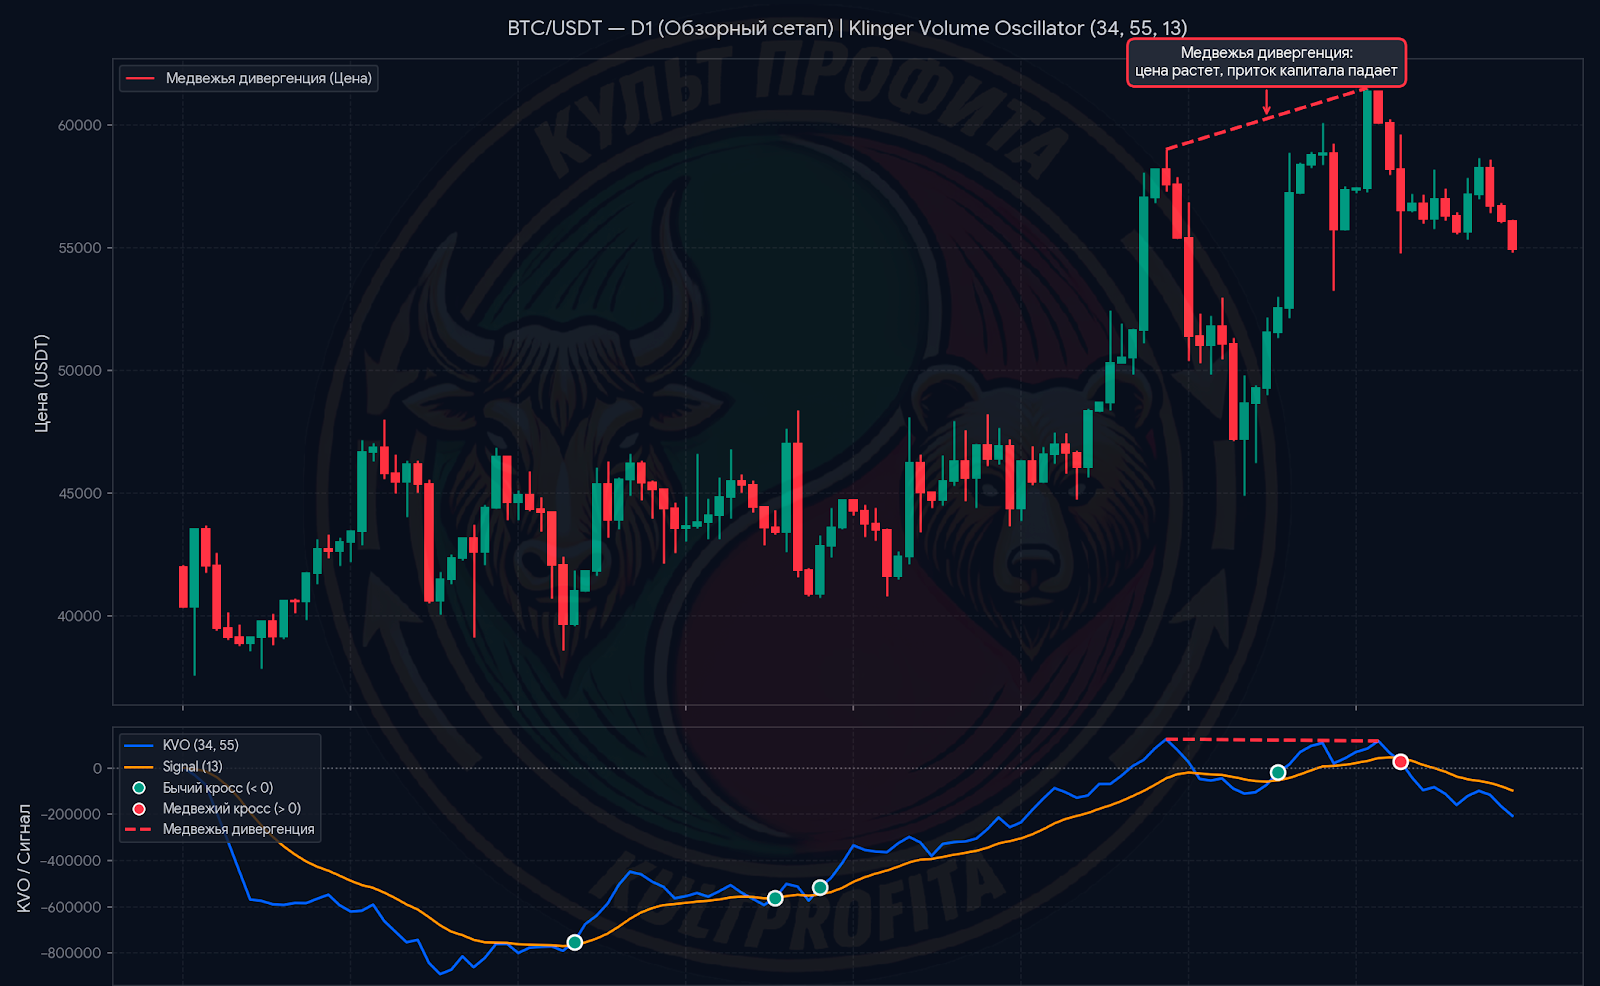Click the dashed divergence legend icon

click(138, 829)
